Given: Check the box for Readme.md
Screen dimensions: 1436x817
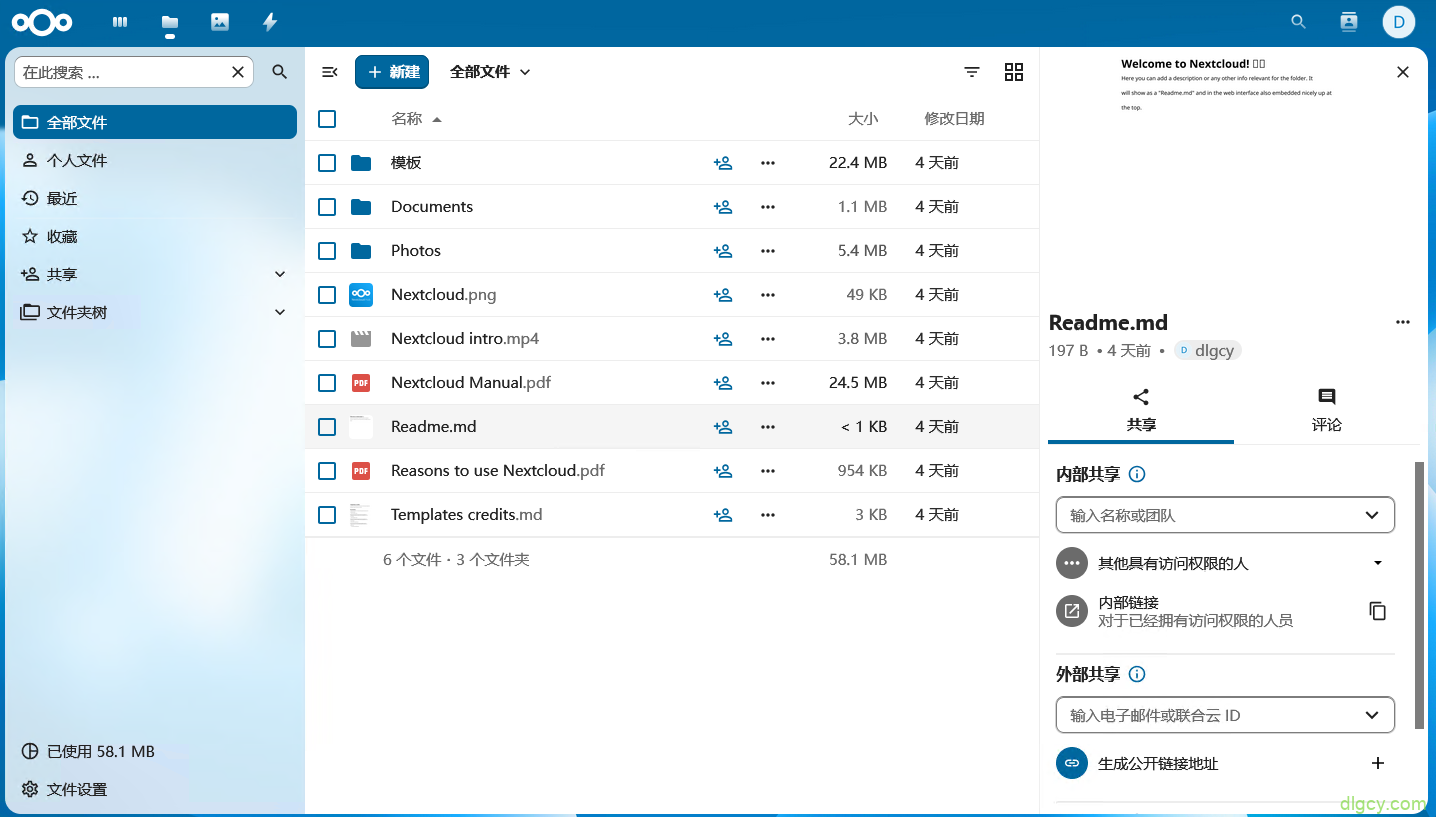Looking at the screenshot, I should tap(327, 427).
